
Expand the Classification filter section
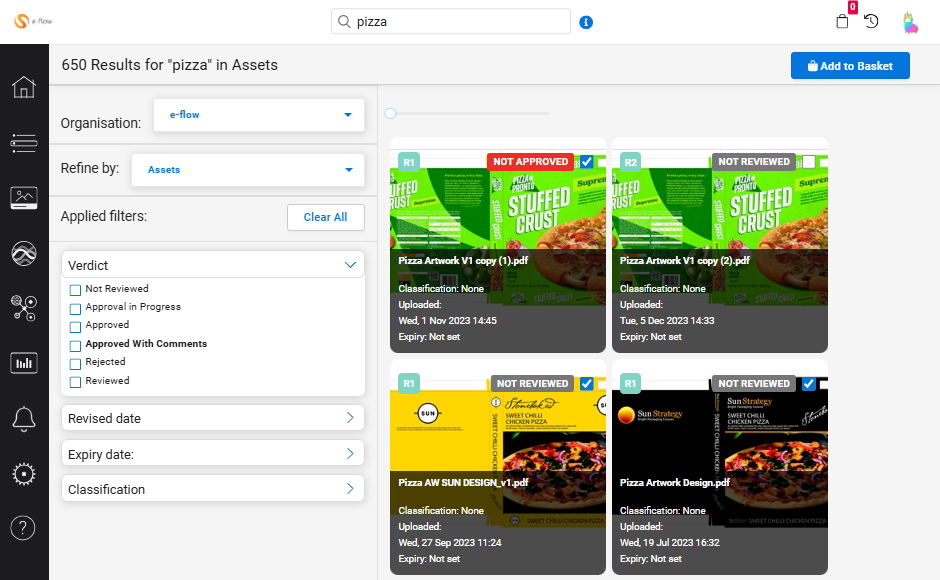tap(212, 489)
